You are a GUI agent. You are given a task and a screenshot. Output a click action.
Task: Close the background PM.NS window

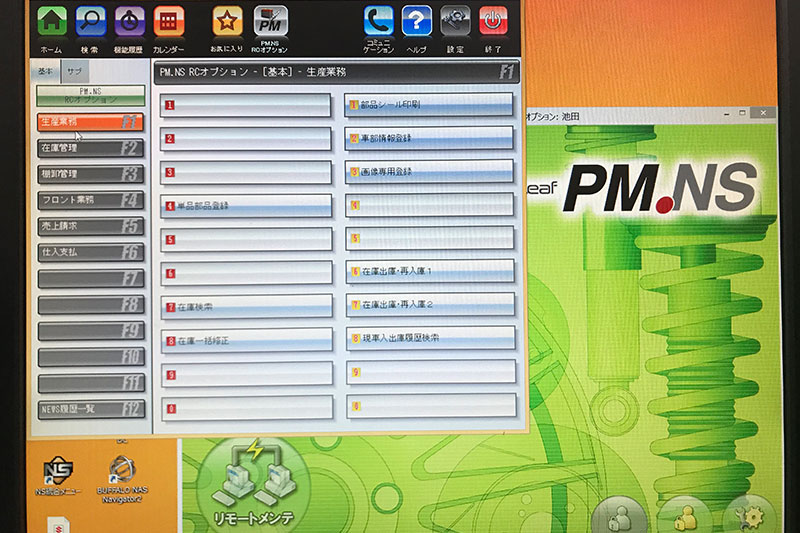(763, 113)
